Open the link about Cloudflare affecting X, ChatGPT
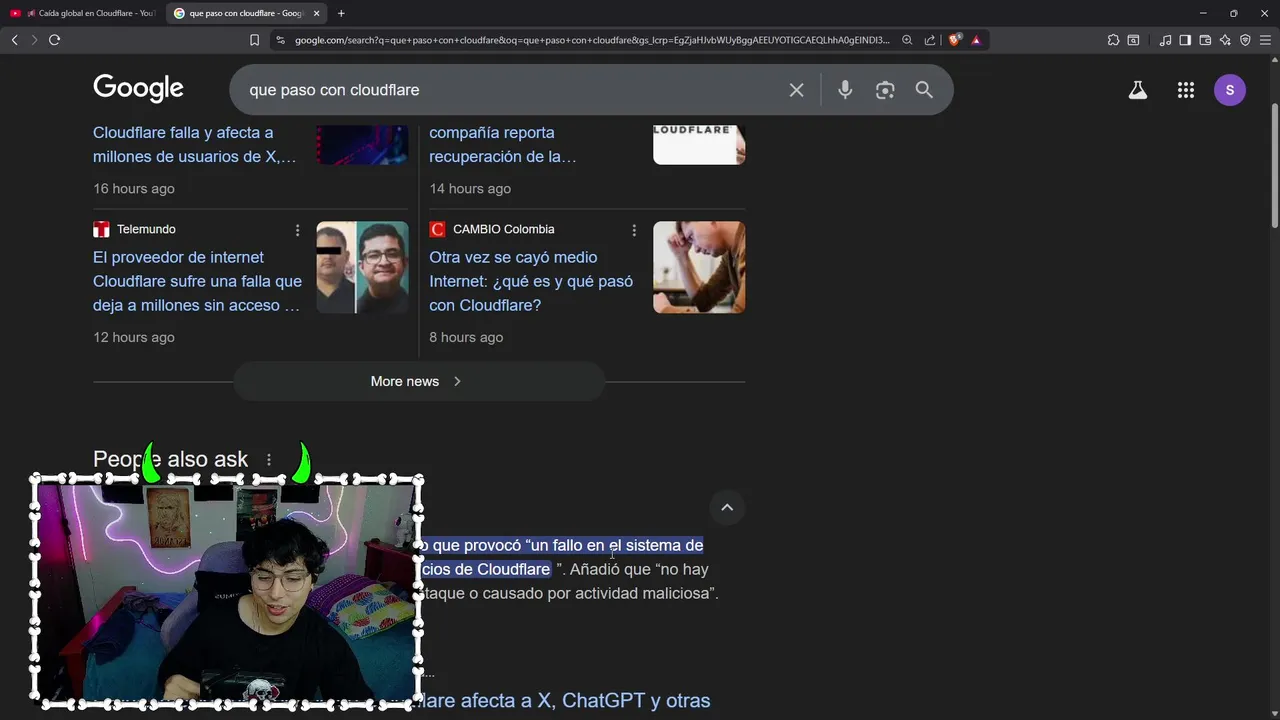Image resolution: width=1280 pixels, height=720 pixels. click(x=565, y=701)
